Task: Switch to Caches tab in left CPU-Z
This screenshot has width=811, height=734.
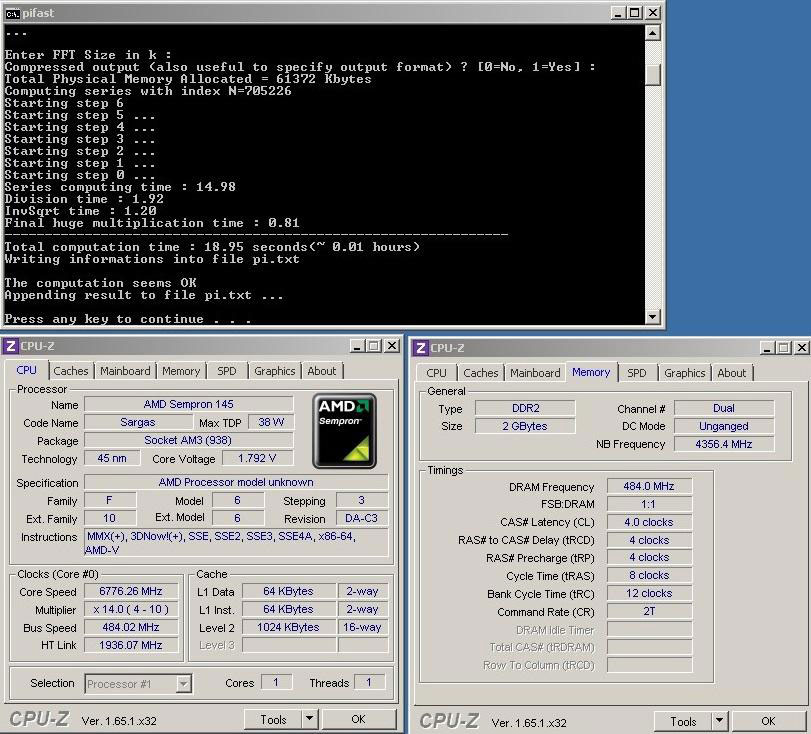Action: [70, 371]
